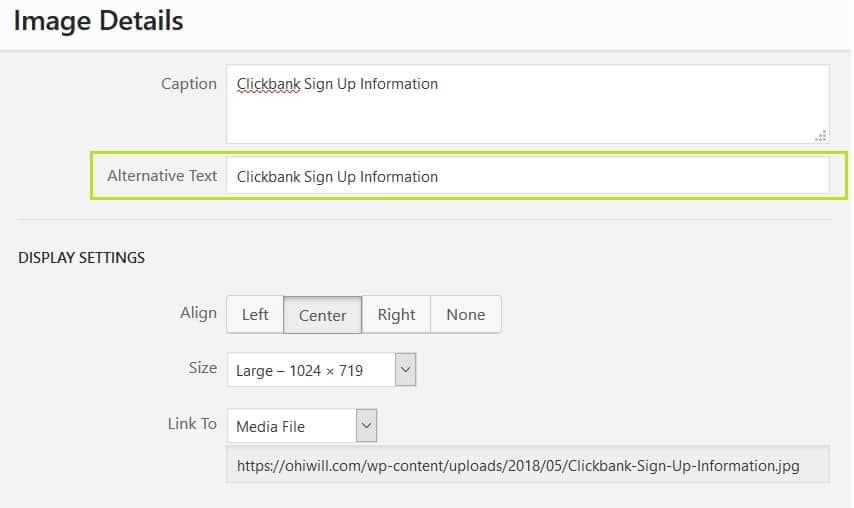Click the Alternative Text input field
Viewport: 854px width, 508px height.
pos(528,175)
